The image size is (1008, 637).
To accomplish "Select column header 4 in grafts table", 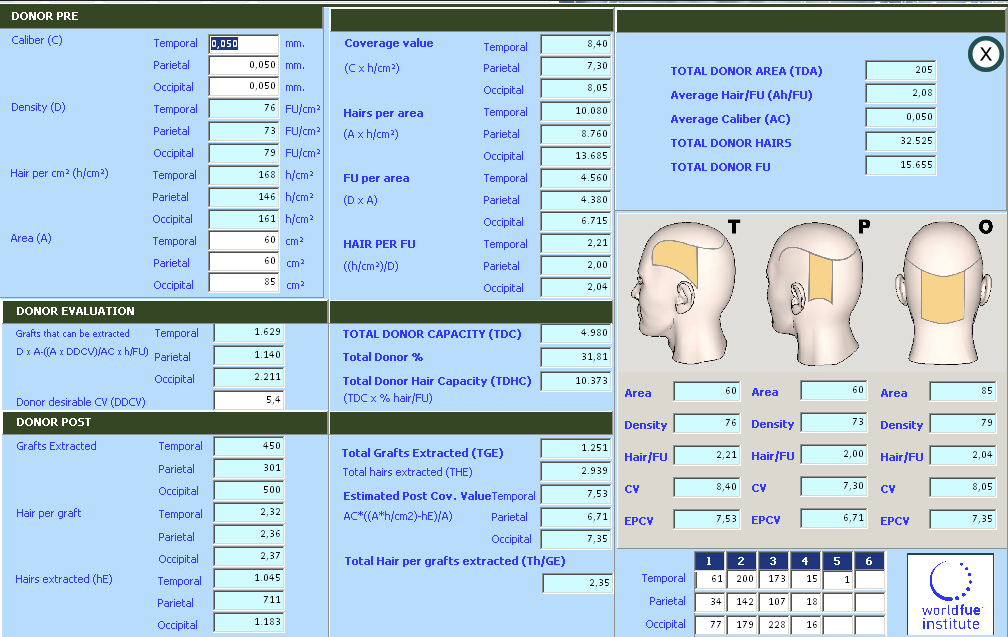I will pyautogui.click(x=805, y=561).
